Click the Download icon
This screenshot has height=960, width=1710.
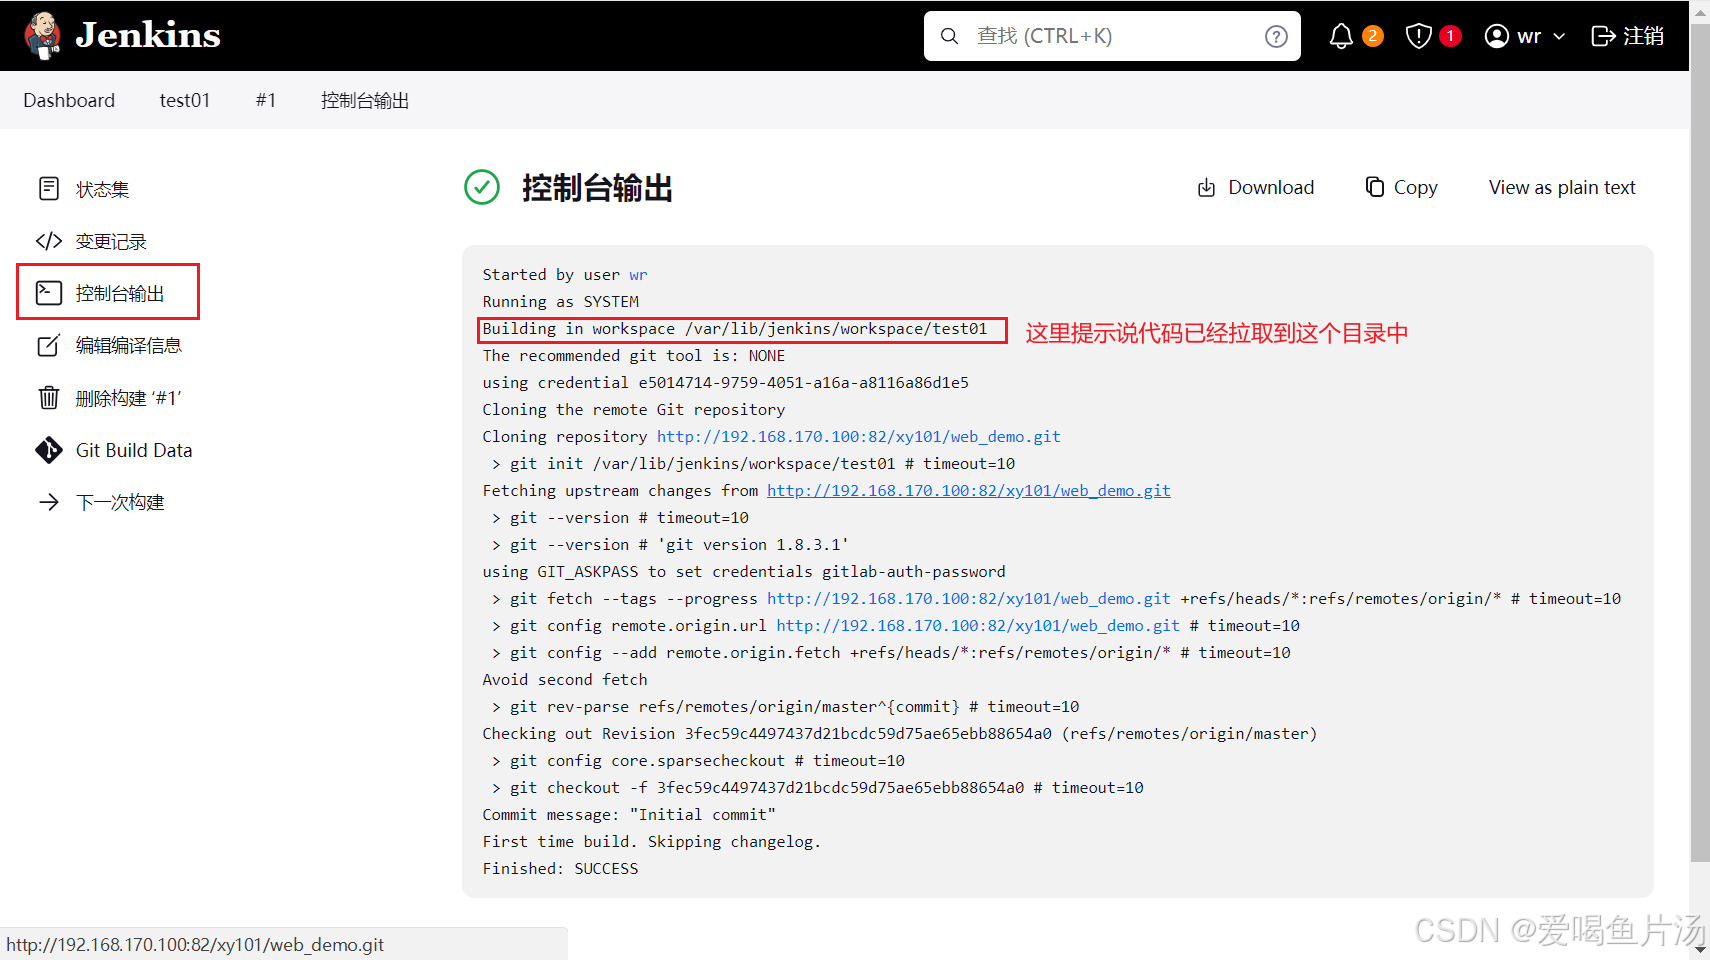click(x=1207, y=188)
